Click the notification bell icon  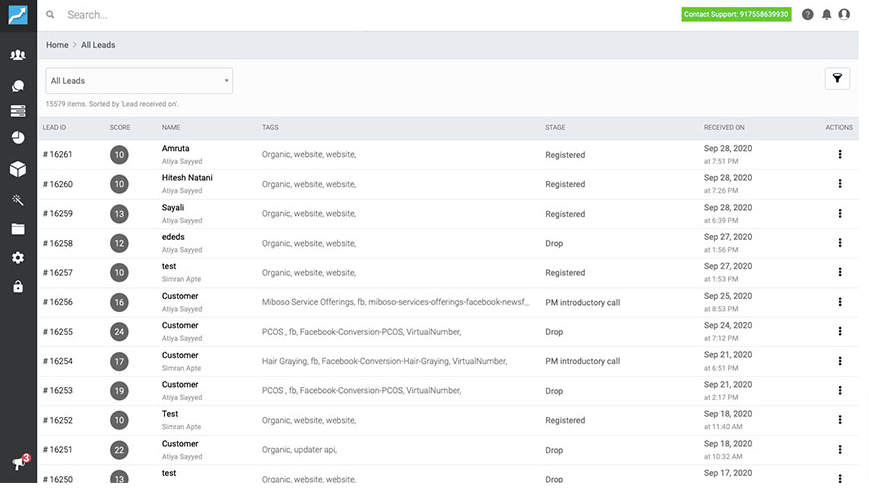pos(826,15)
